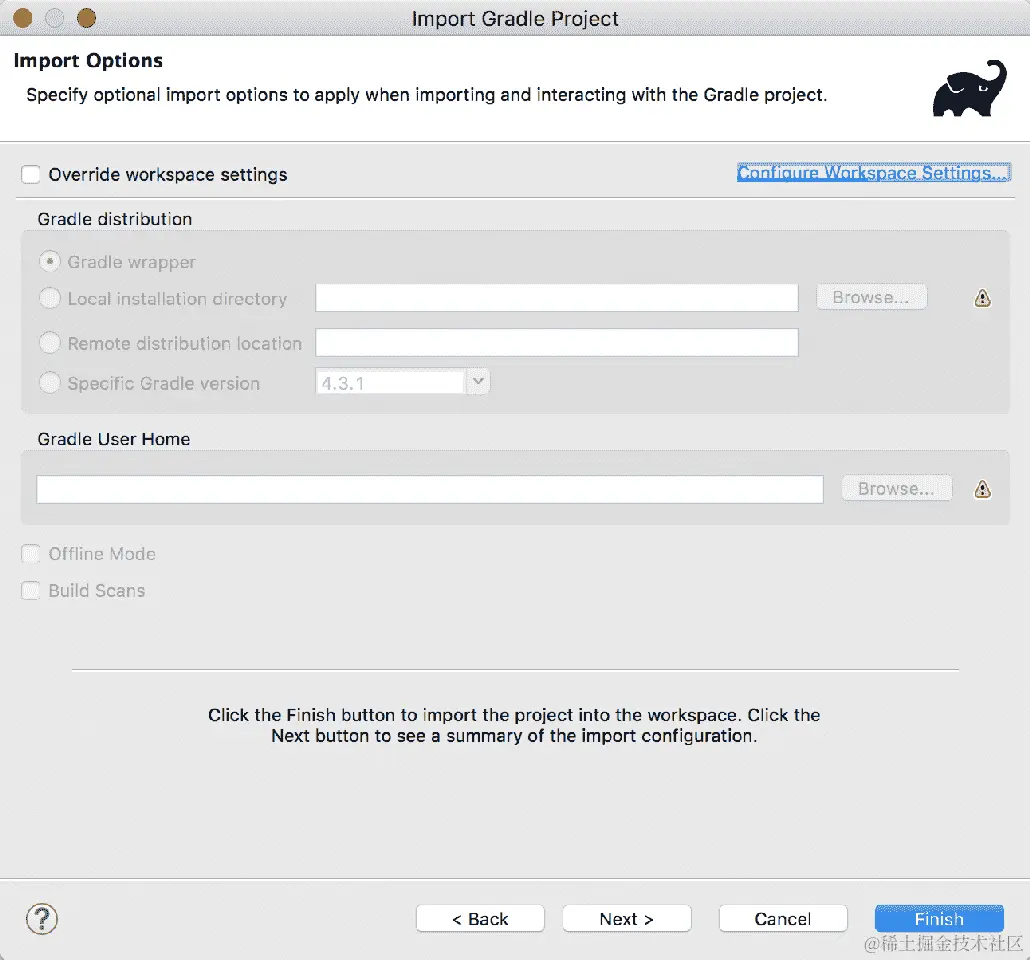Enable Override workspace settings checkbox
Image resolution: width=1030 pixels, height=960 pixels.
31,175
